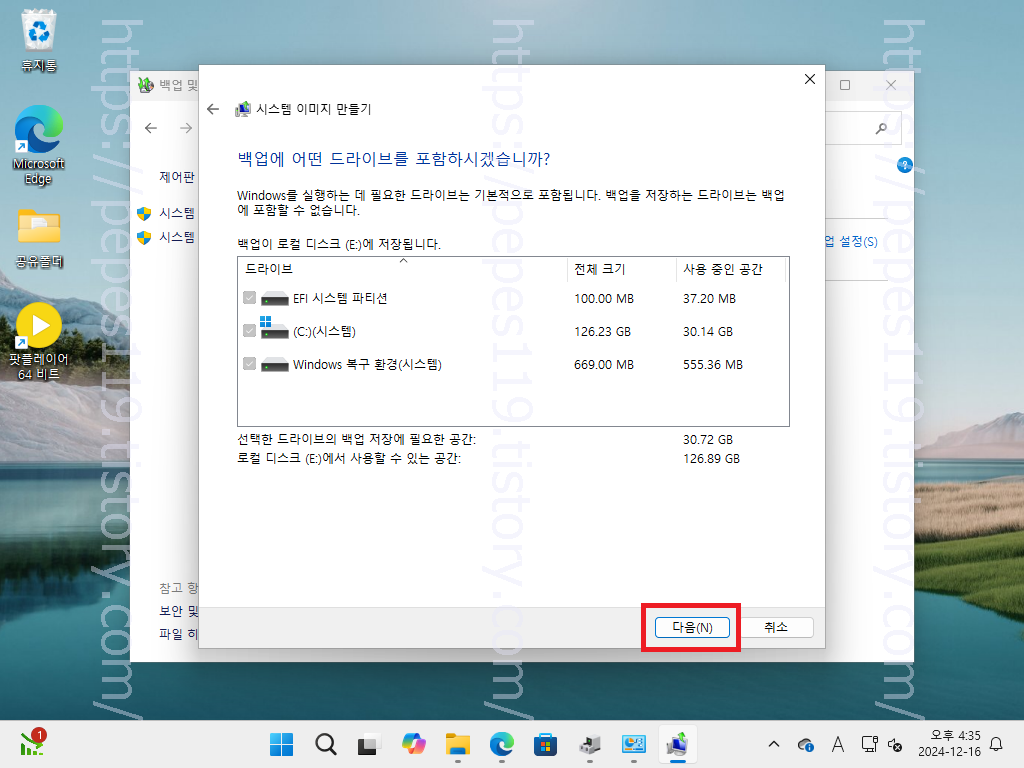
Task: Switch input language with A indicator
Action: coord(837,744)
